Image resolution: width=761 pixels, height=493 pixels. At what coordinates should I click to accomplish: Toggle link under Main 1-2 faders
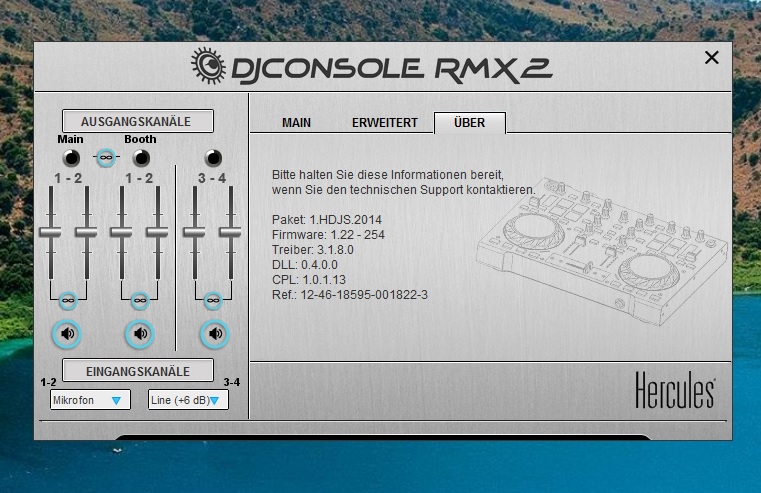click(68, 301)
